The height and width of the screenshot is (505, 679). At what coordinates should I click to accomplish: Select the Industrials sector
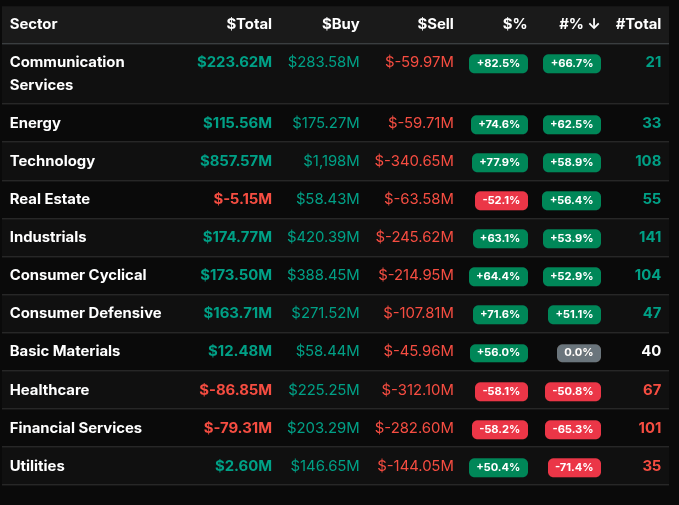pos(48,237)
